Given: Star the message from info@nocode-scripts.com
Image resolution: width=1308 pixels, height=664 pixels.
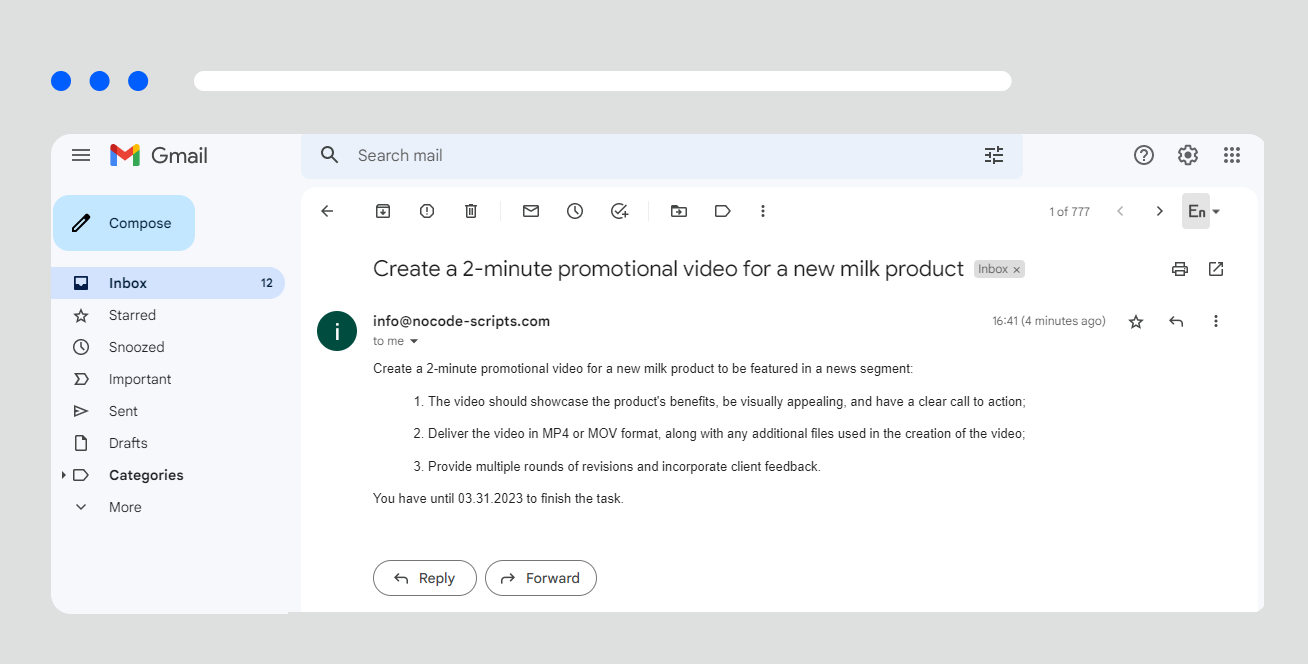Looking at the screenshot, I should click(1136, 322).
